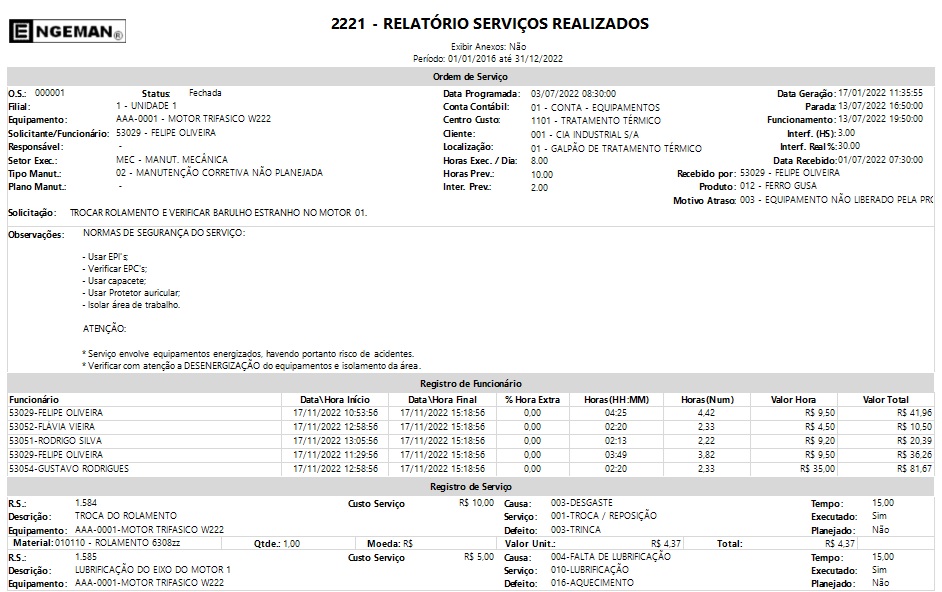Click the Motivo Atraso value text
The height and width of the screenshot is (592, 942).
click(836, 201)
